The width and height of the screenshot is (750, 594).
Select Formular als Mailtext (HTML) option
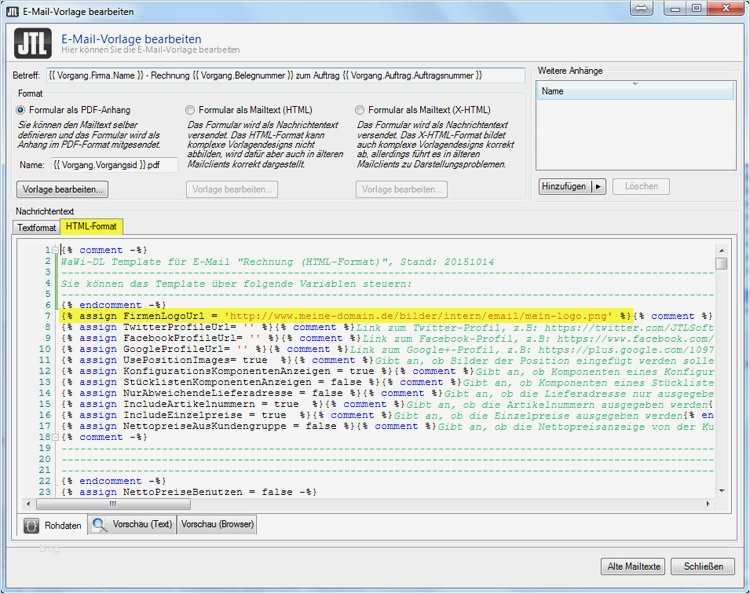[191, 110]
